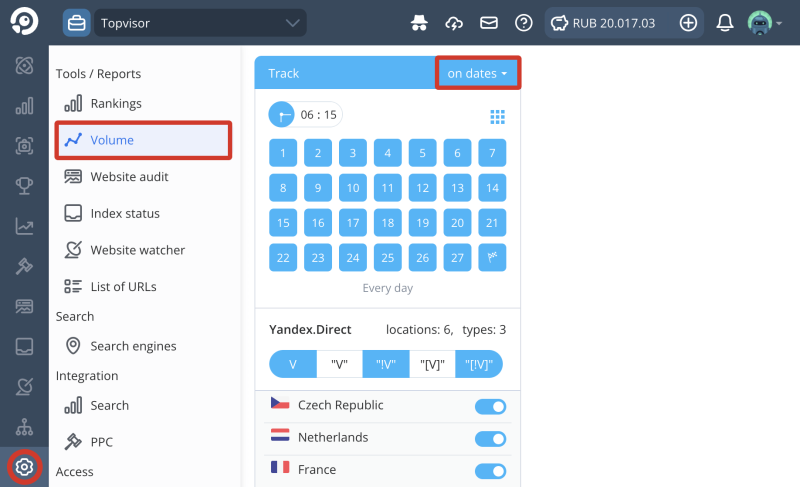Toggle the France location switch
800x487 pixels.
[490, 471]
